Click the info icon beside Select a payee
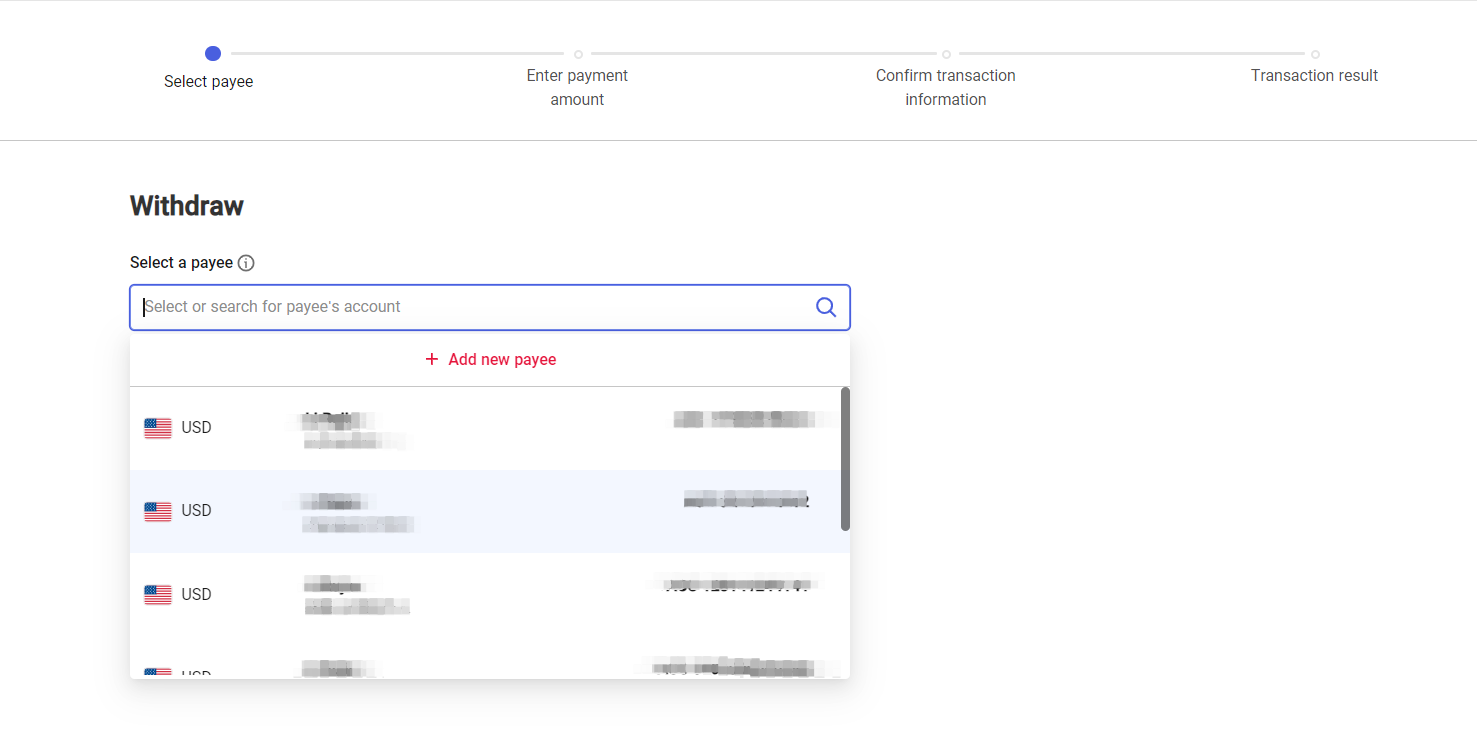Screen dimensions: 1477x730 pyautogui.click(x=246, y=263)
